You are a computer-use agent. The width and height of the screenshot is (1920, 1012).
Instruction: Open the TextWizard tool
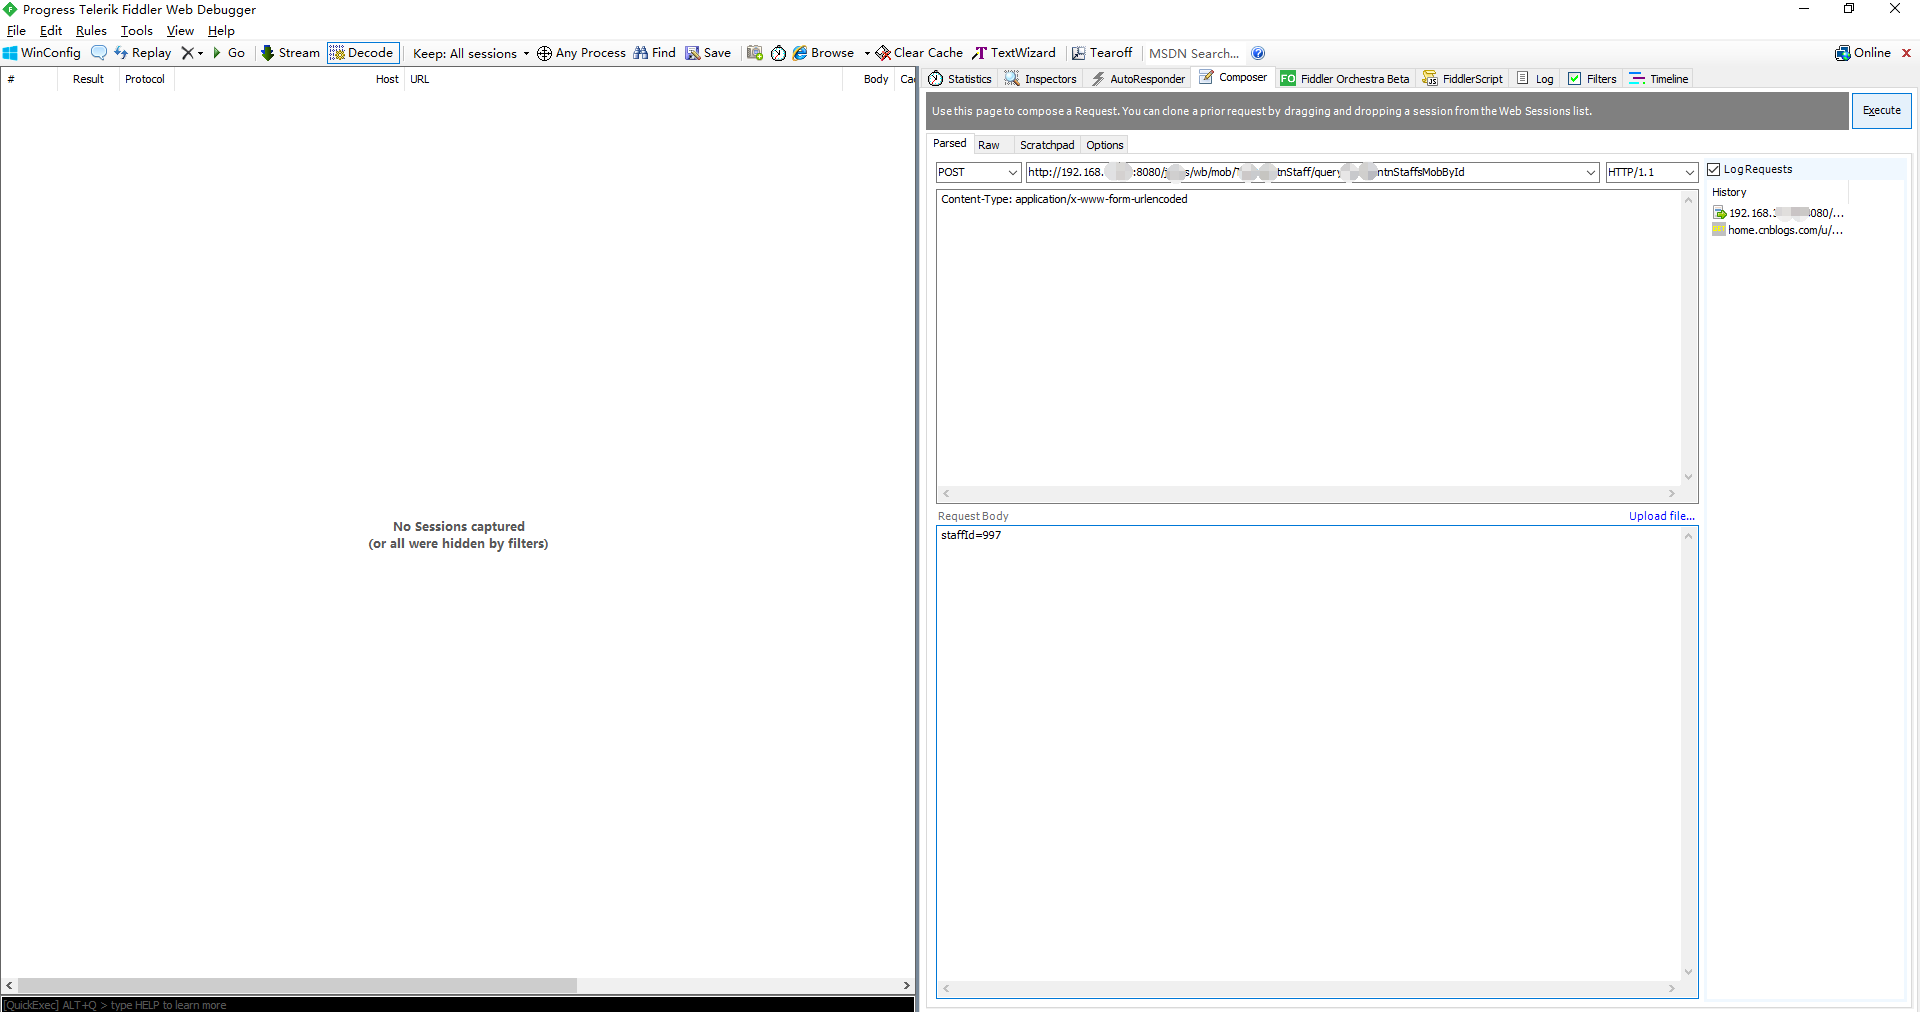pyautogui.click(x=1014, y=53)
